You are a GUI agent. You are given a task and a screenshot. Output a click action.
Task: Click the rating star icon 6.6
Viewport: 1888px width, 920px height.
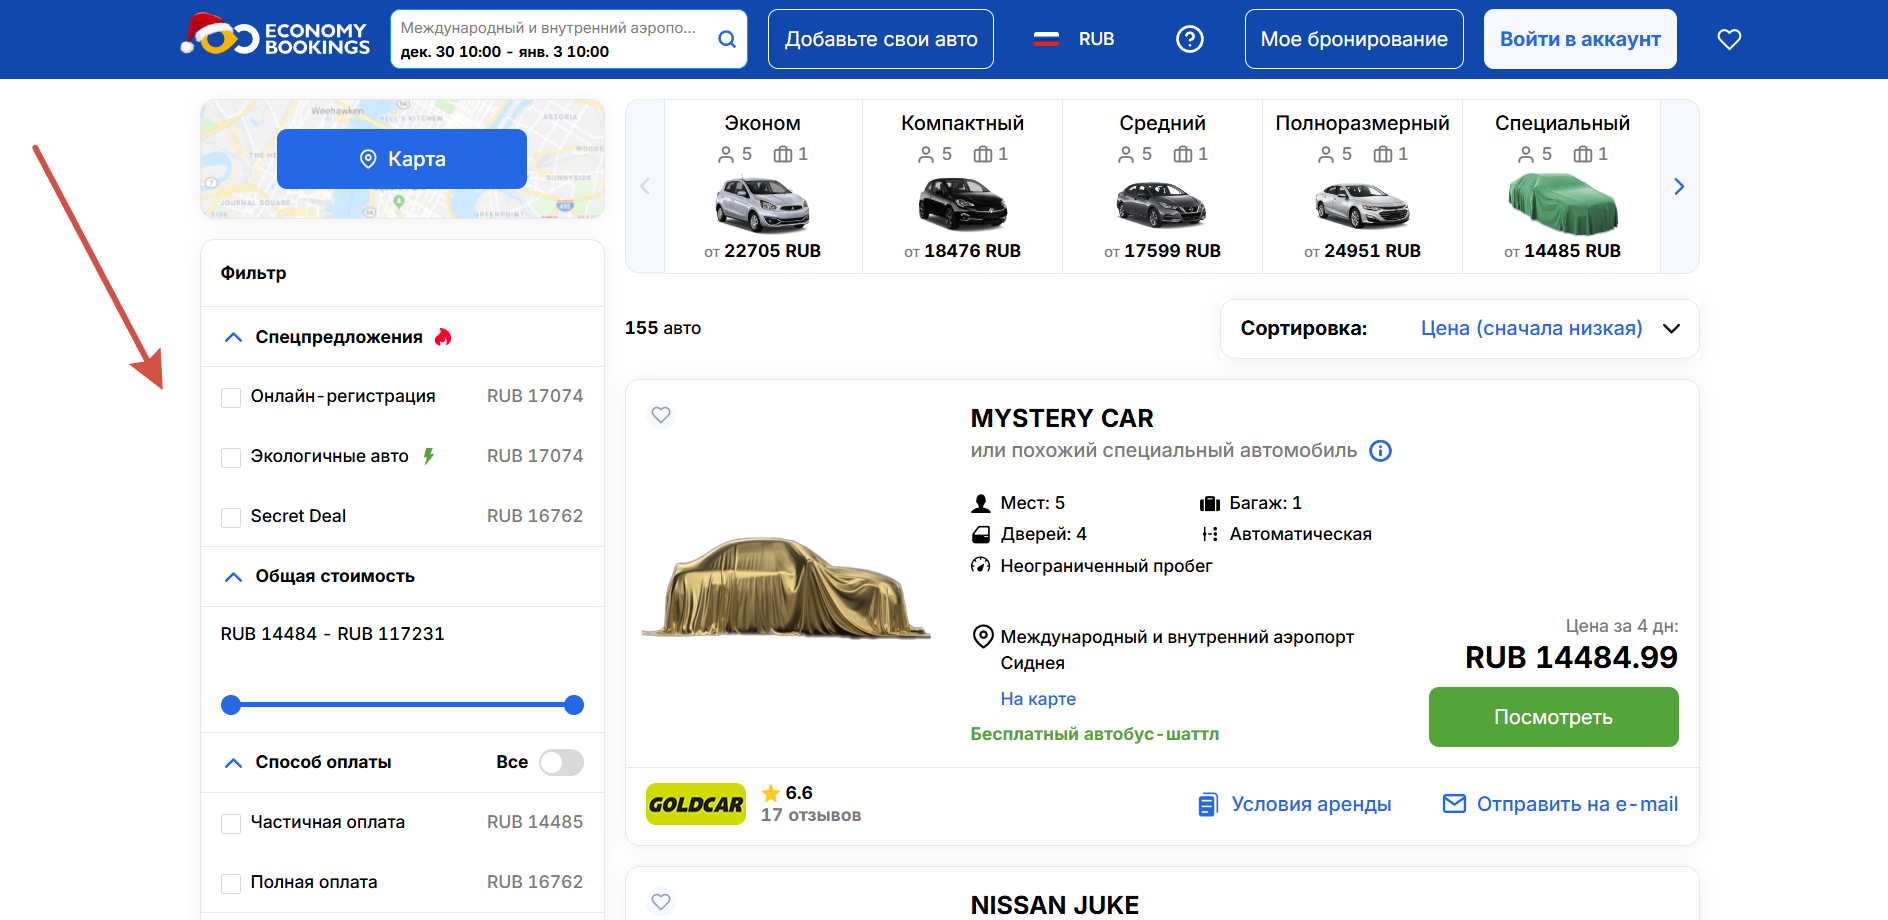pos(771,793)
